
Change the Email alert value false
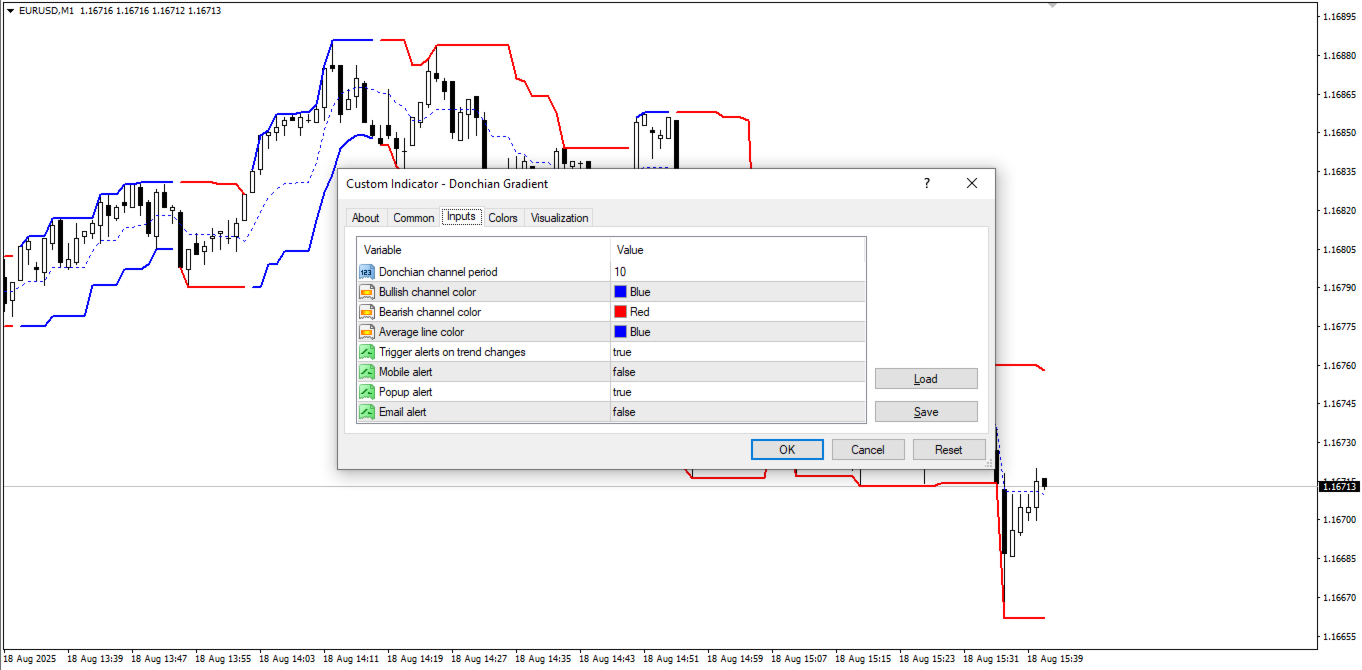click(x=738, y=412)
